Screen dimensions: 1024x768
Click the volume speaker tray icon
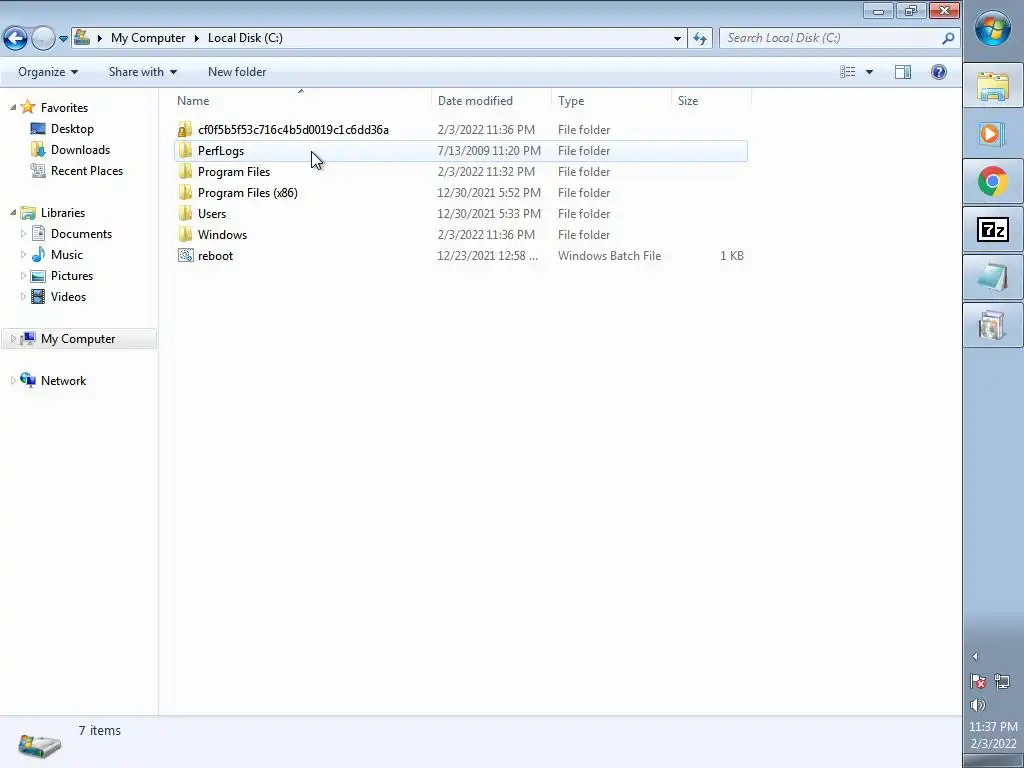pos(978,705)
